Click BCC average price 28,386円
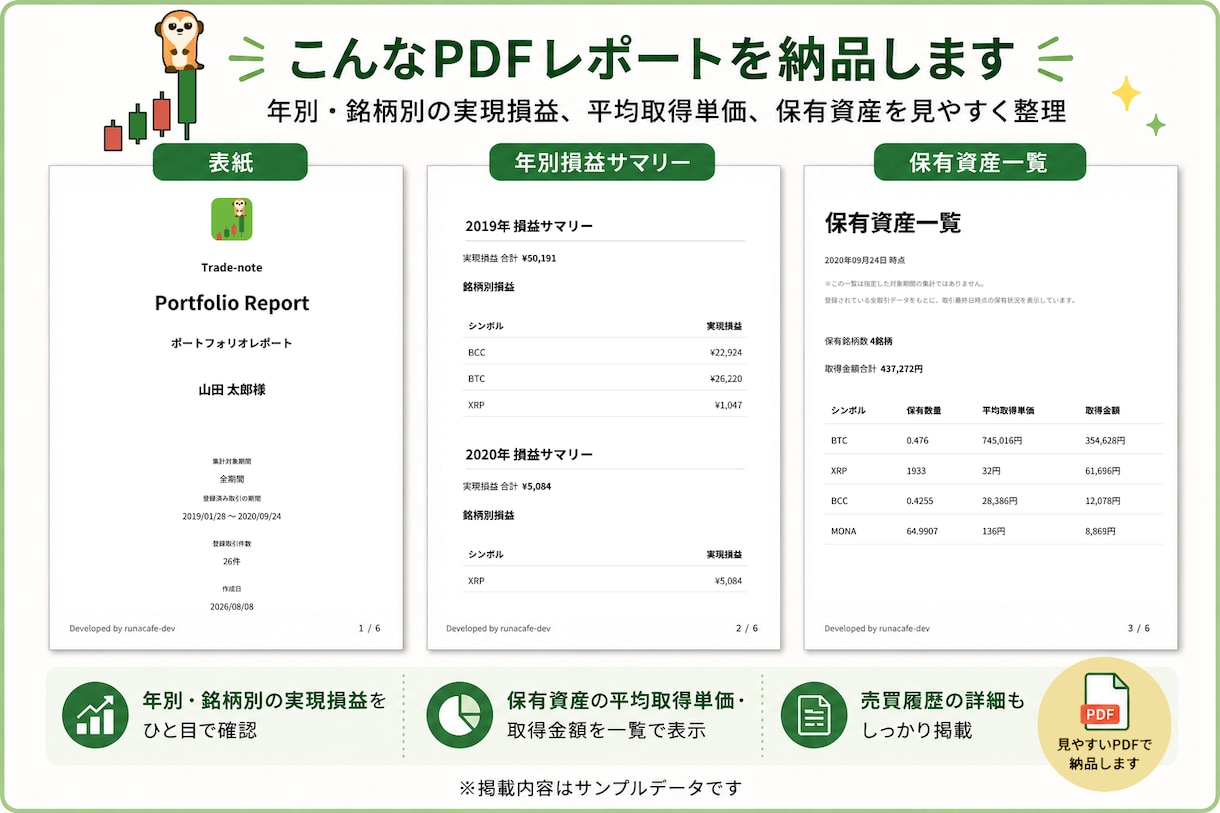The image size is (1220, 813). (1000, 500)
